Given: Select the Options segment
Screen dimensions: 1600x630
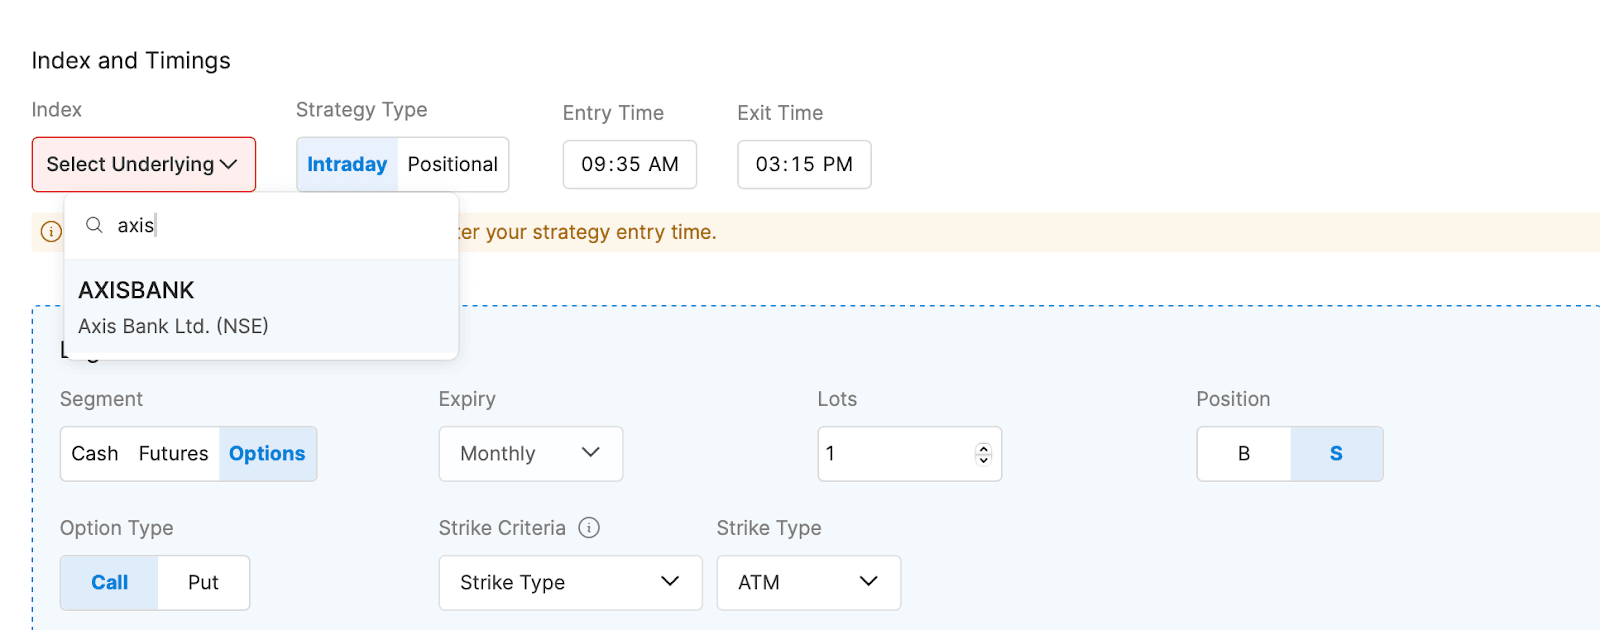Looking at the screenshot, I should pos(267,454).
